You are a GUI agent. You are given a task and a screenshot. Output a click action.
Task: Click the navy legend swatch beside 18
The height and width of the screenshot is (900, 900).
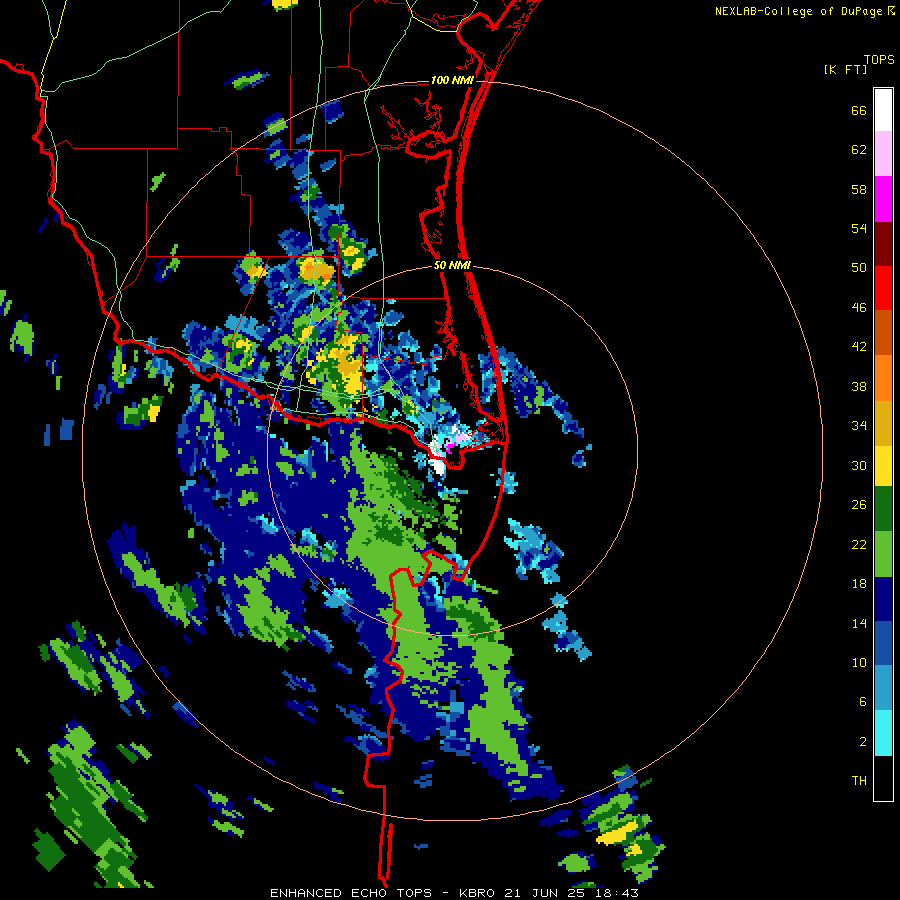[883, 599]
